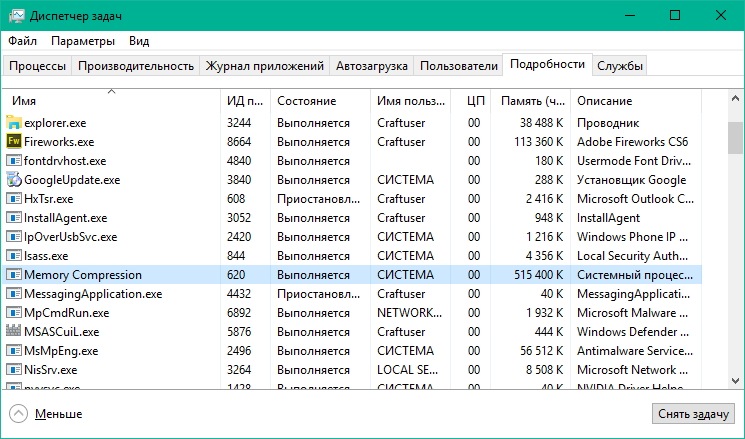Click the Fireworks.exe Fw icon
This screenshot has height=439, width=745.
point(14,142)
